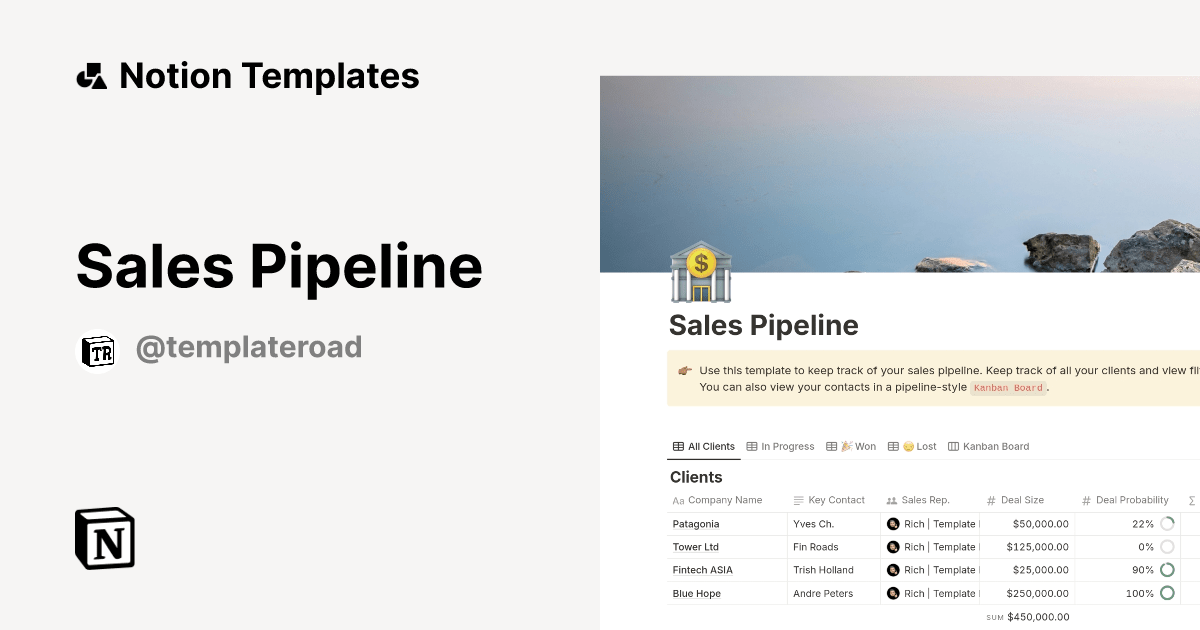Open the Blue Hope company row

coord(697,594)
